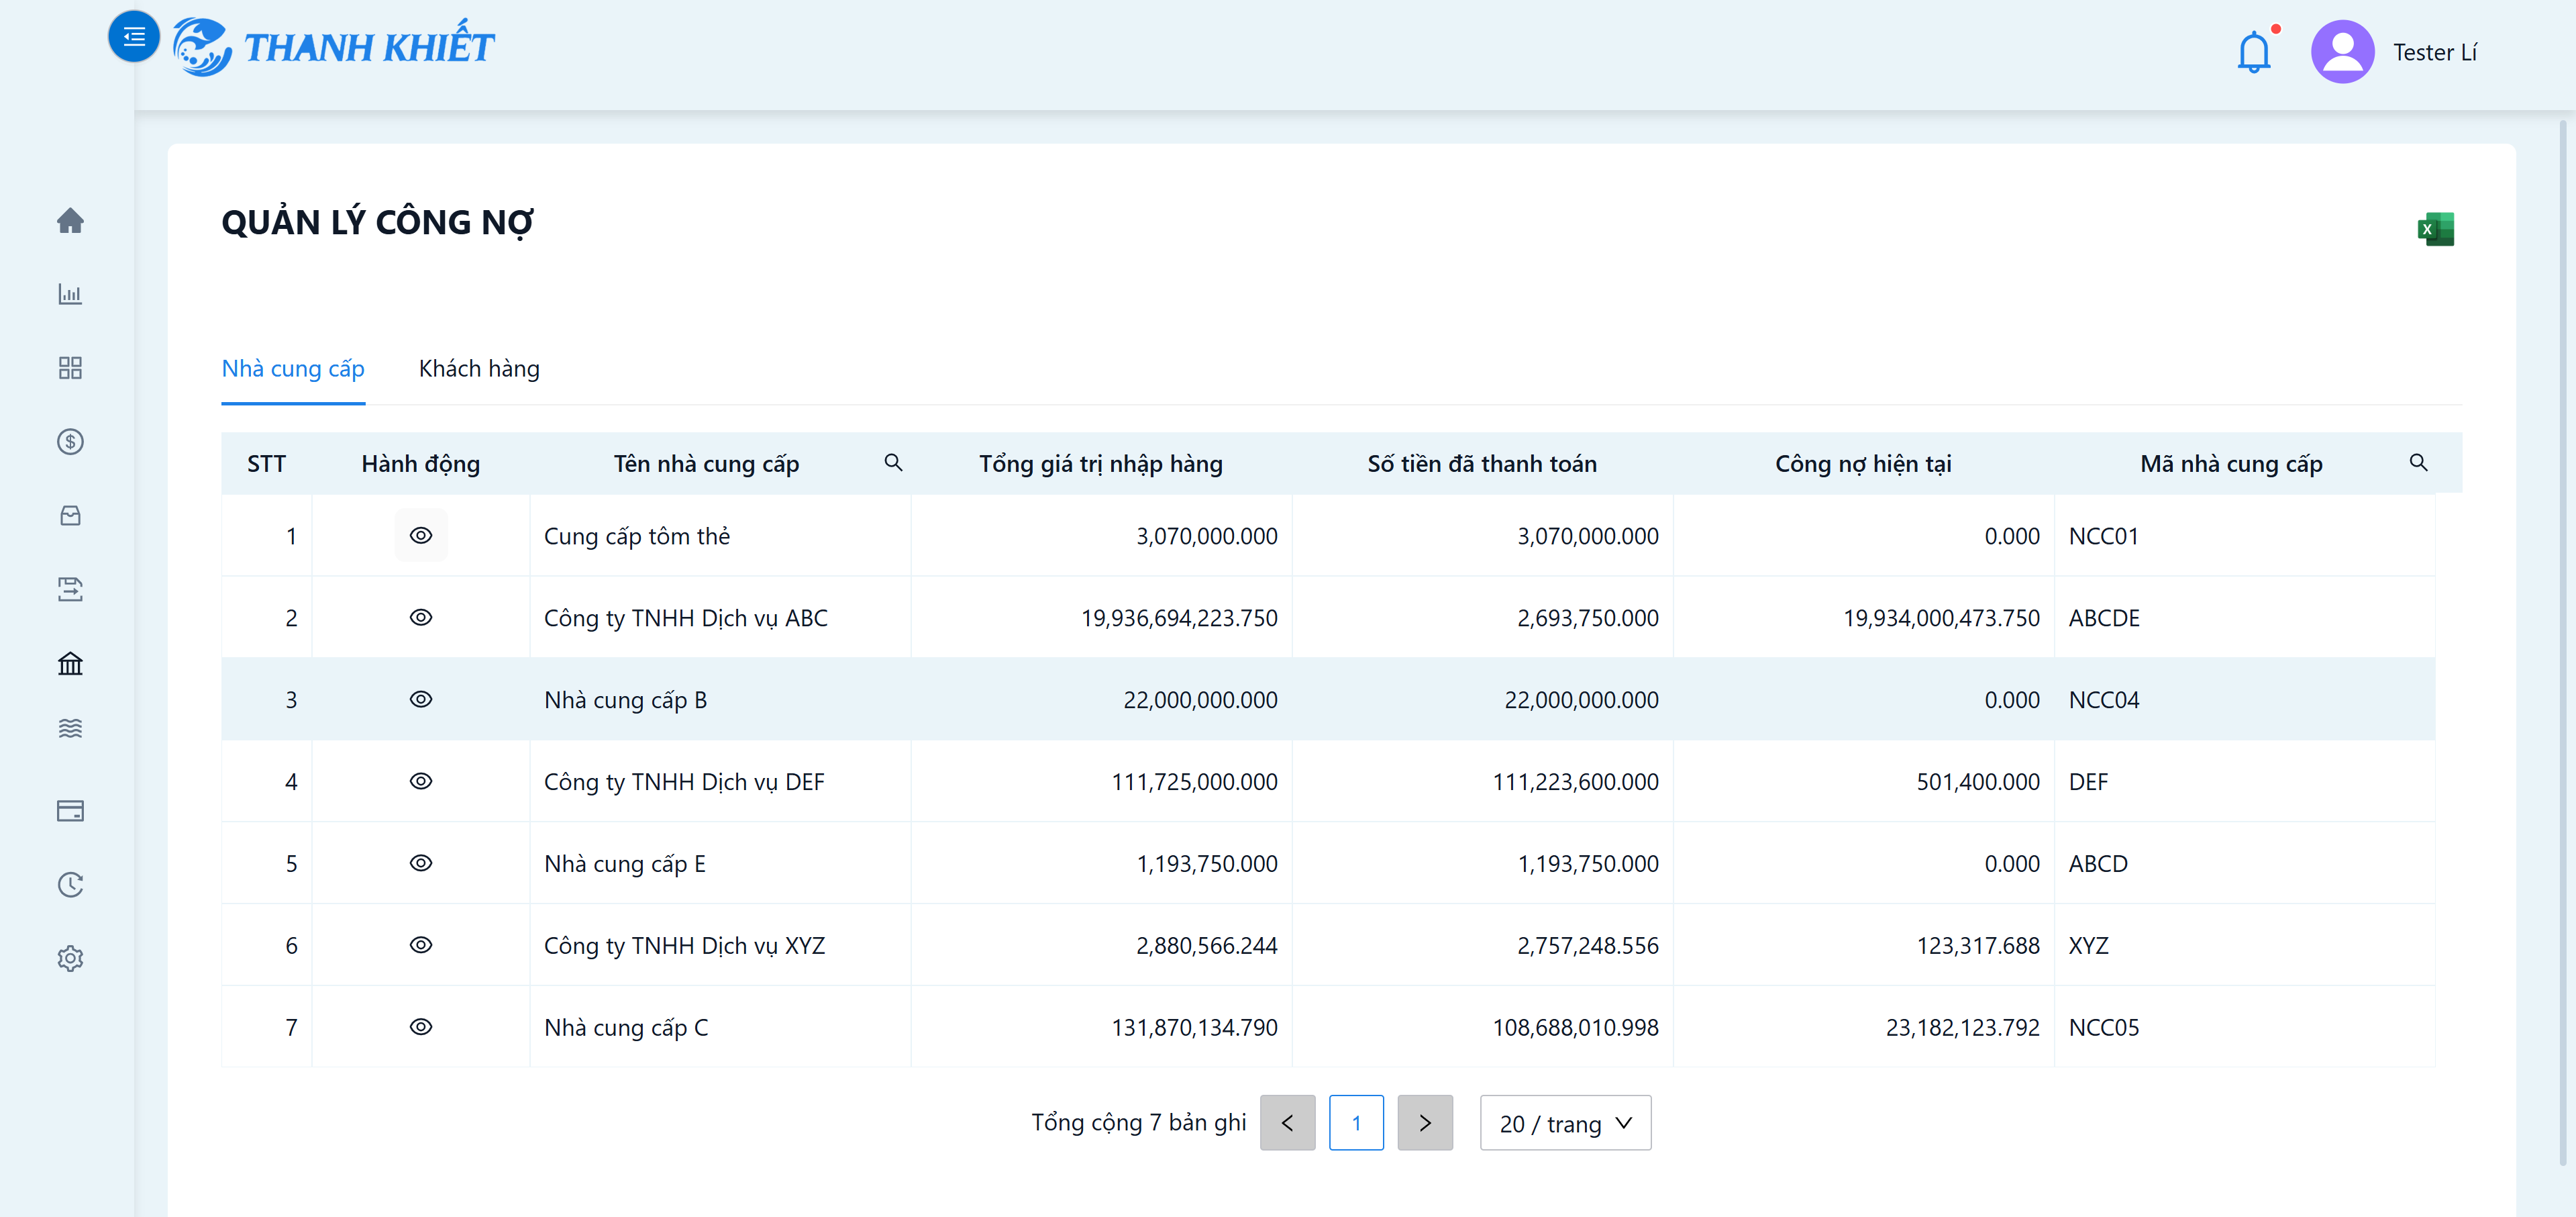Image resolution: width=2576 pixels, height=1217 pixels.
Task: Select the Nhà cung cấp B name cell
Action: 720,700
